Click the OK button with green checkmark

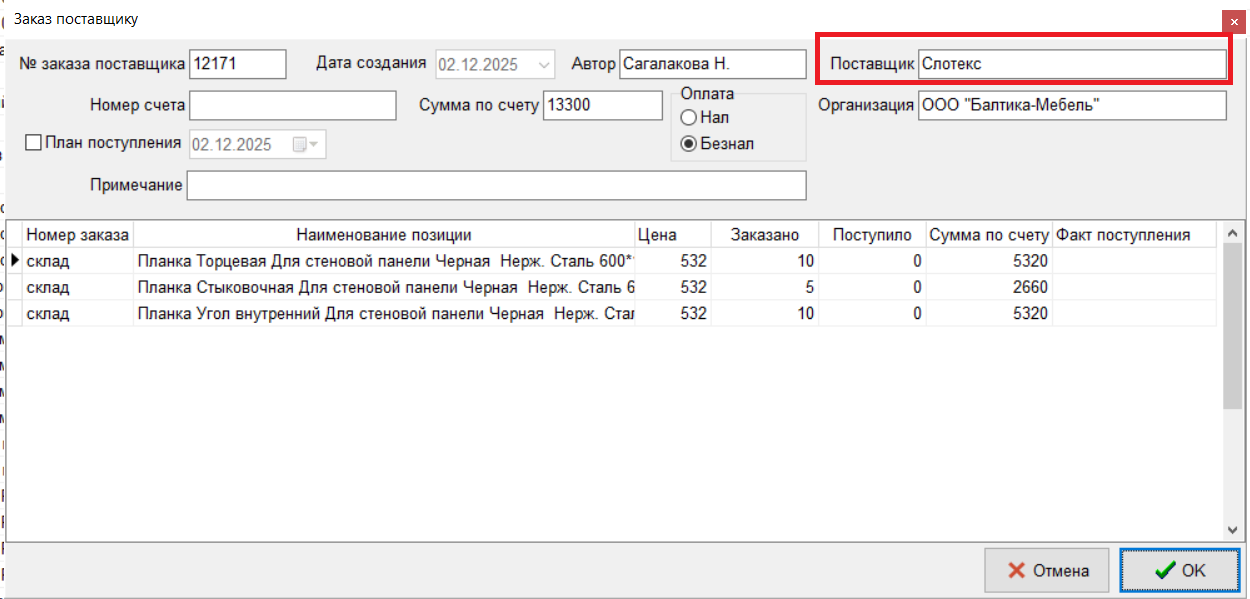pyautogui.click(x=1180, y=571)
